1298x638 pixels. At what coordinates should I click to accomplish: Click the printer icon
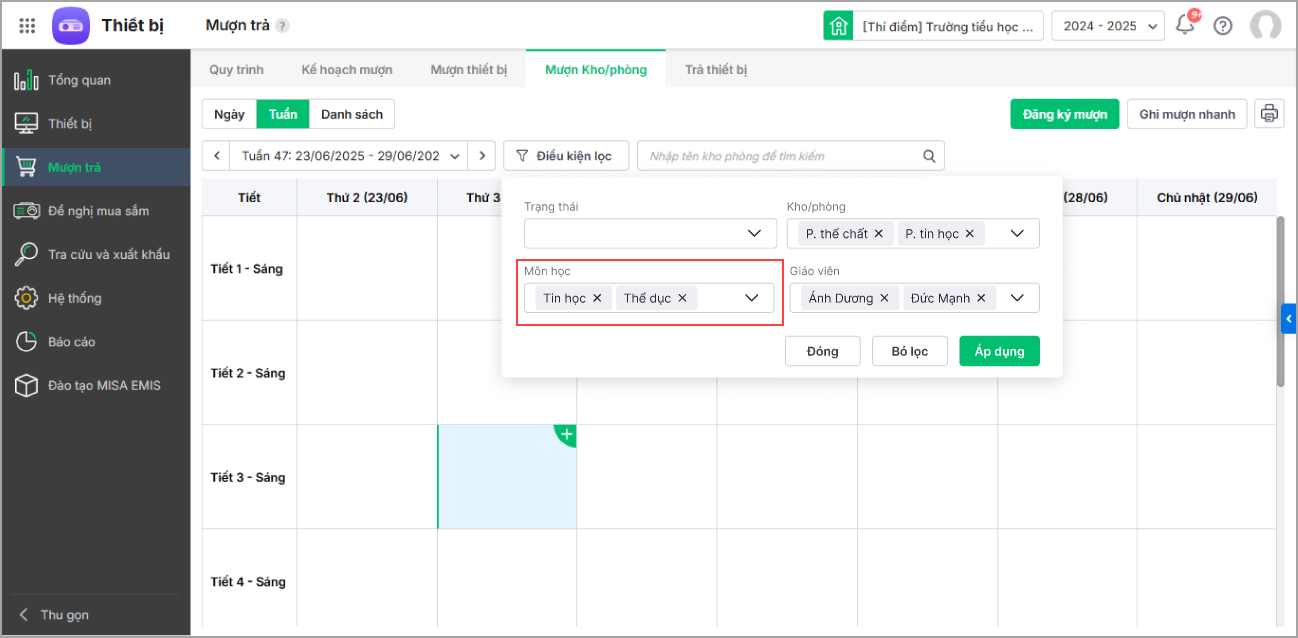point(1269,114)
